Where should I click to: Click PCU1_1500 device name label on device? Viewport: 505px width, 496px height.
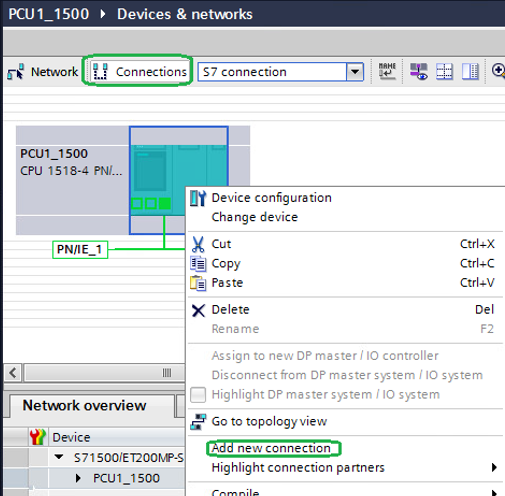tap(54, 154)
